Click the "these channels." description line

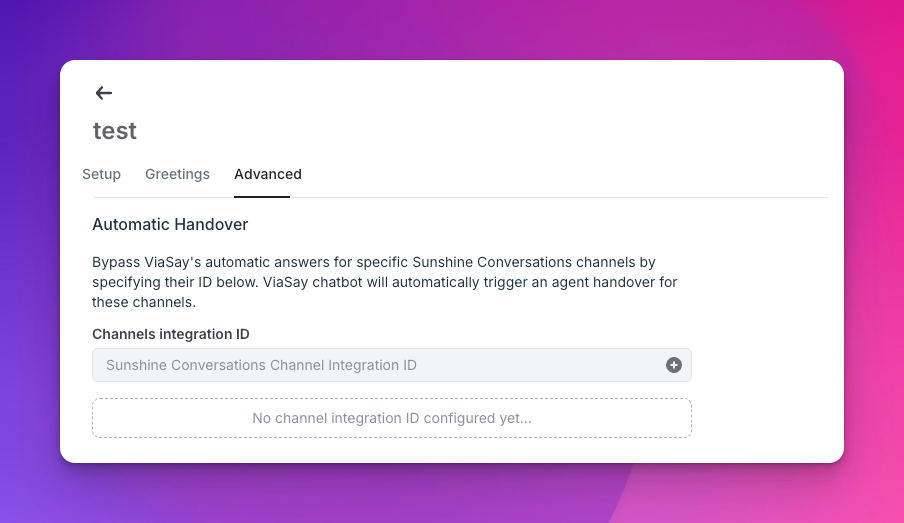pyautogui.click(x=143, y=302)
